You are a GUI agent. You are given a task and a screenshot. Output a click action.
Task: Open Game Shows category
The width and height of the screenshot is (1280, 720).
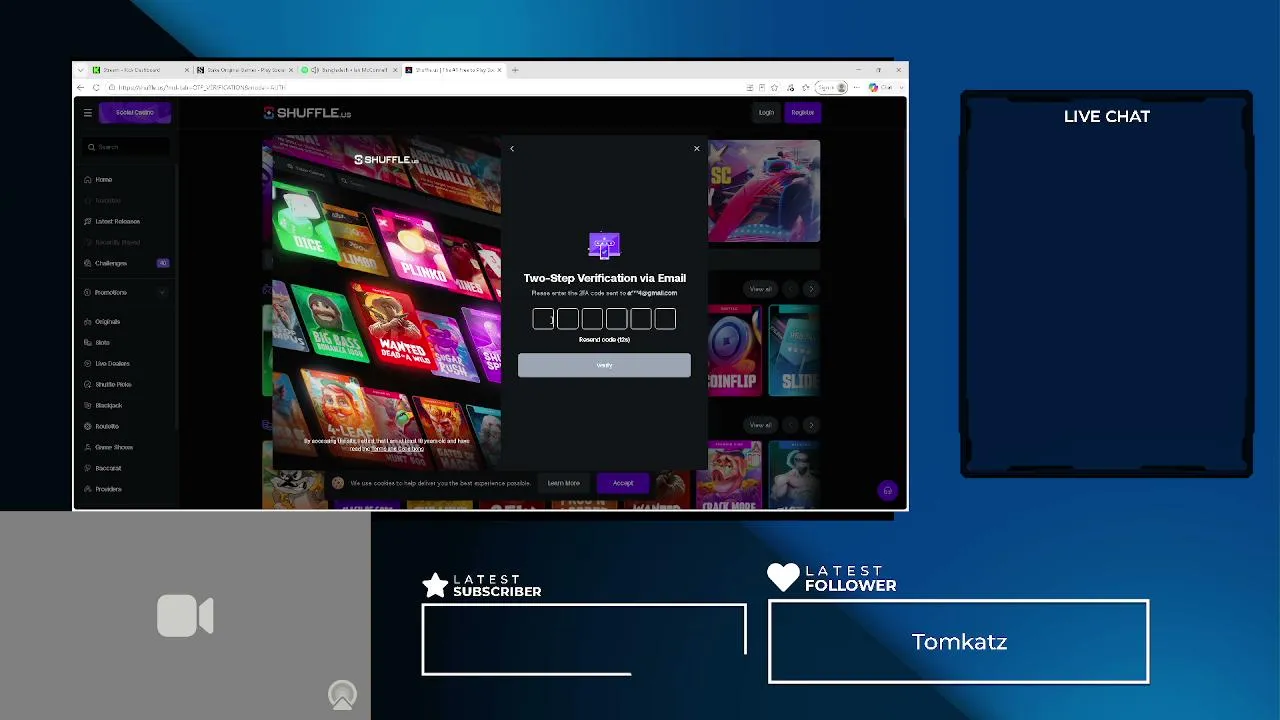click(113, 448)
